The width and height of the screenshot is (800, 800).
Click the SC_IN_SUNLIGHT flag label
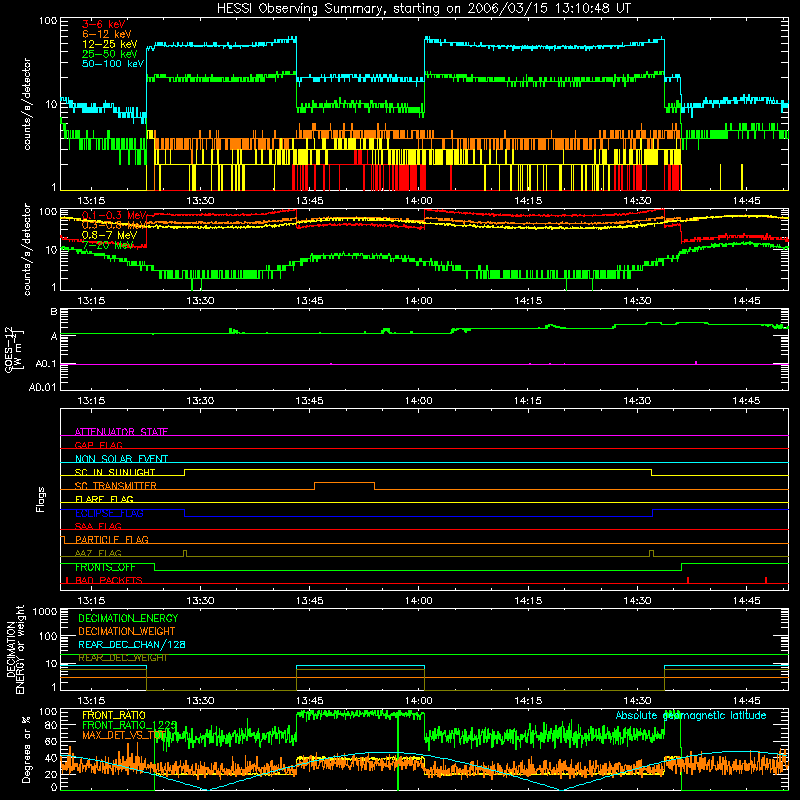115,472
